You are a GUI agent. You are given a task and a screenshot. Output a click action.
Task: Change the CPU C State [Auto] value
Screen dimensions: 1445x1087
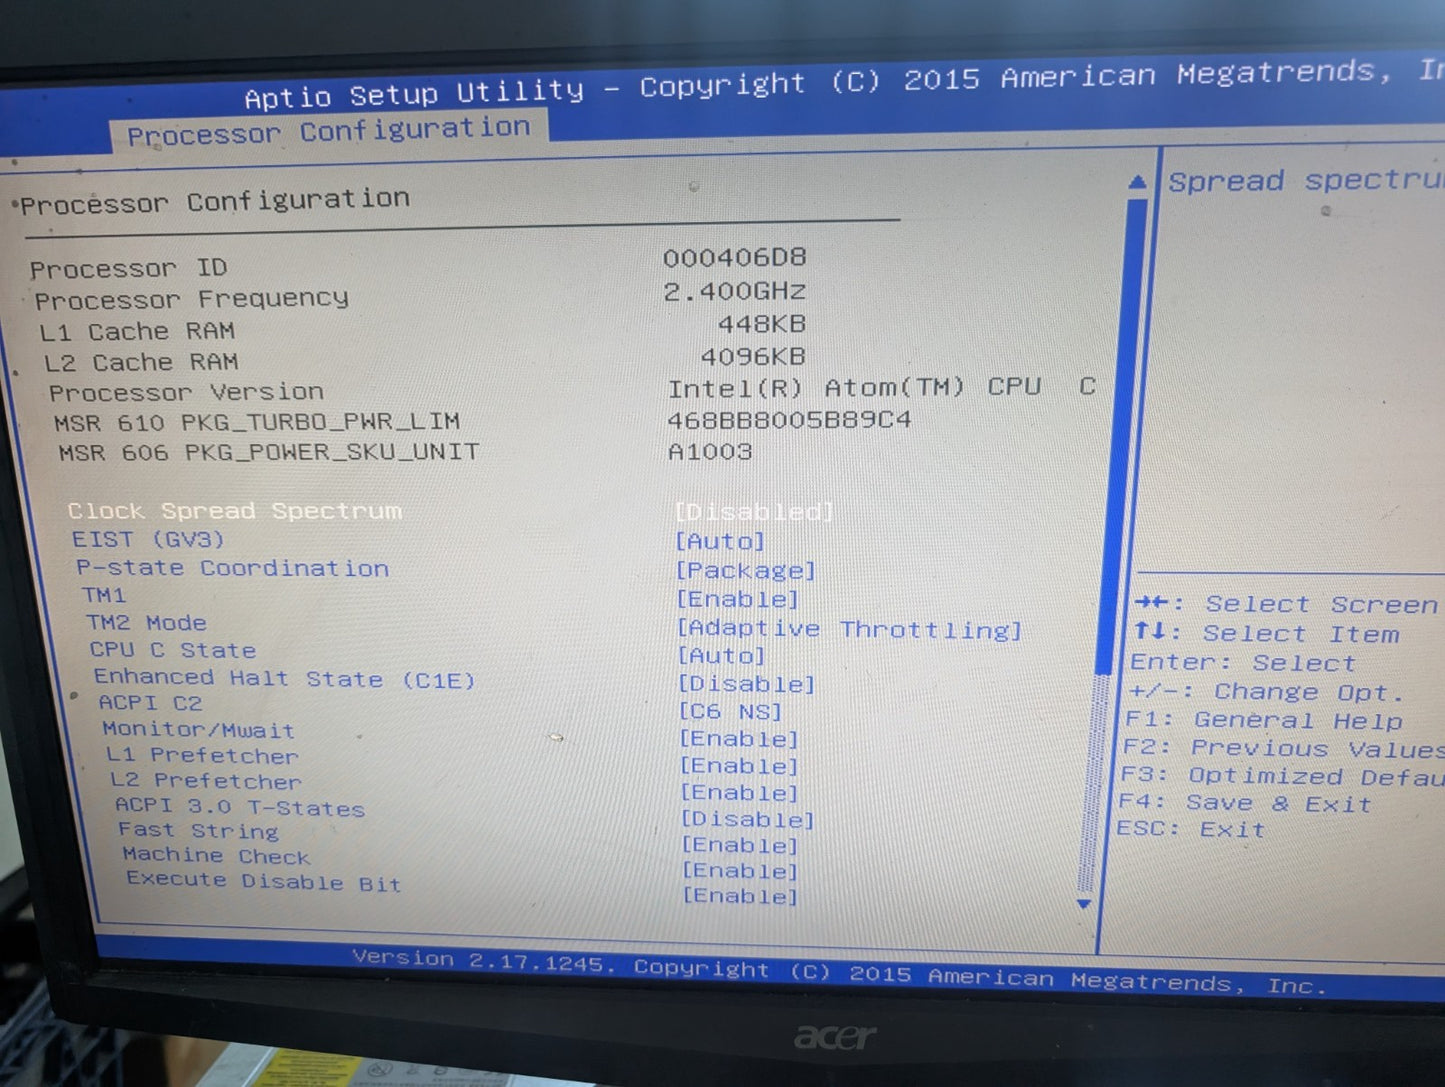tap(722, 656)
